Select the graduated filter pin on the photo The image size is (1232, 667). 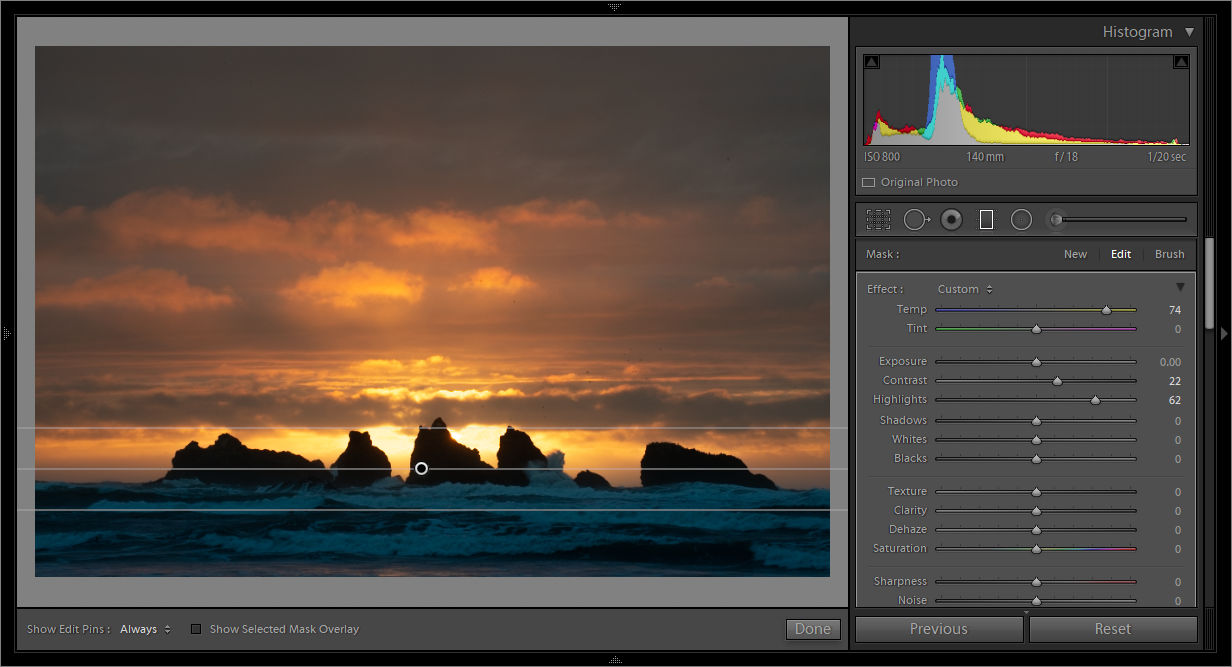pyautogui.click(x=421, y=468)
